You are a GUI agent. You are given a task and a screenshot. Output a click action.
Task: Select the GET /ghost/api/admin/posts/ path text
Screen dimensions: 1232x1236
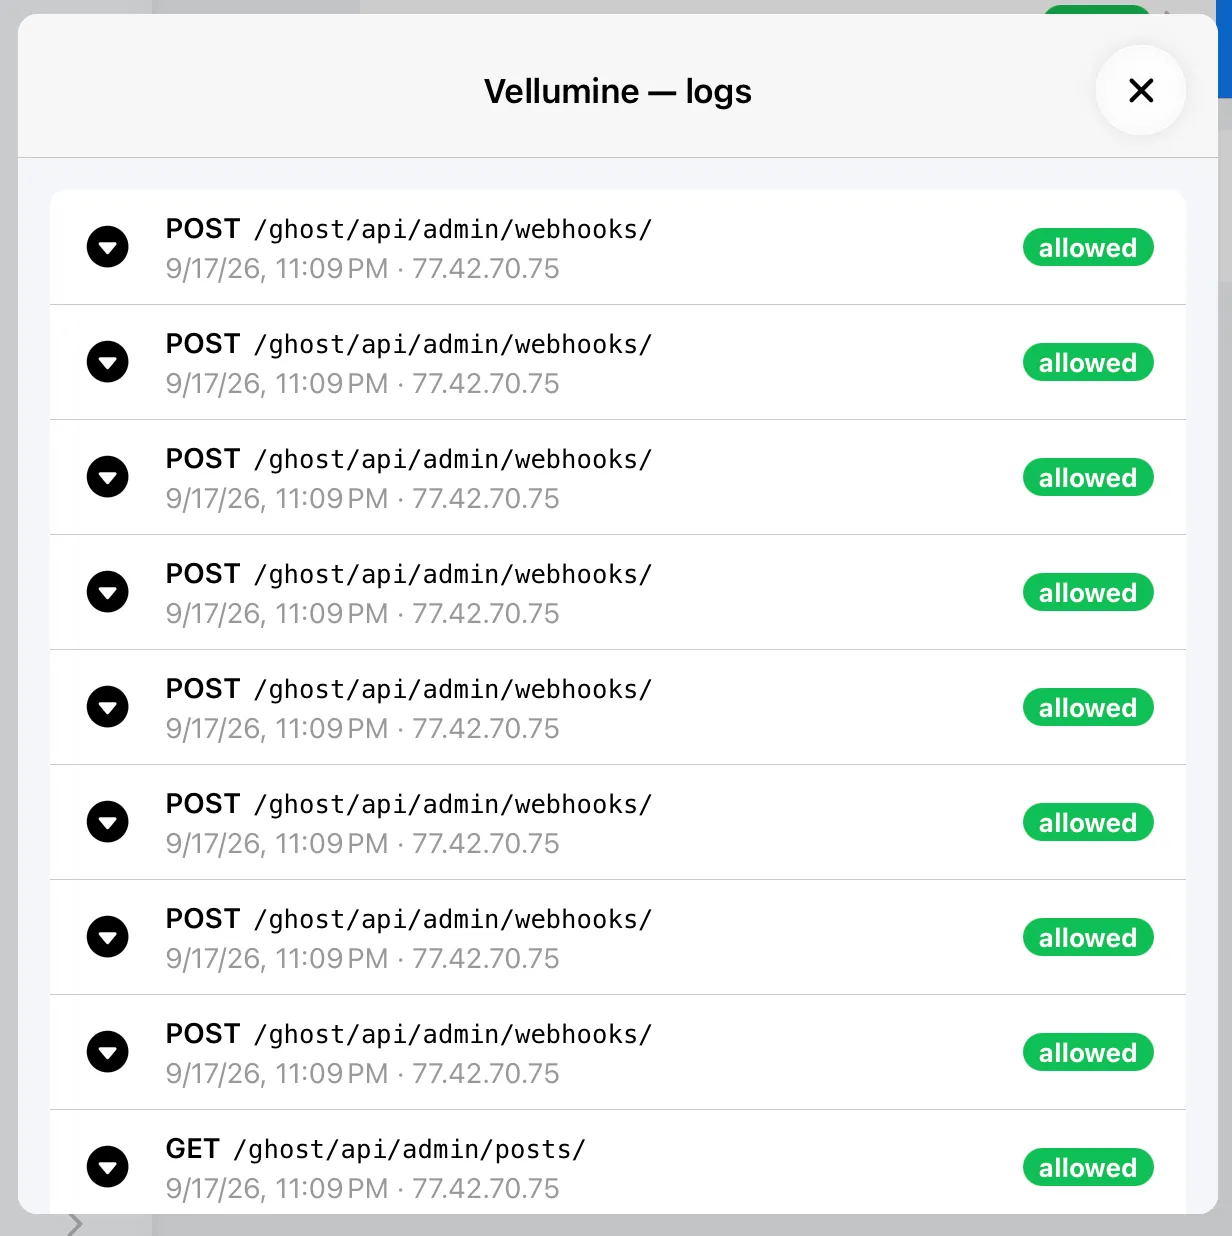[x=409, y=1149]
